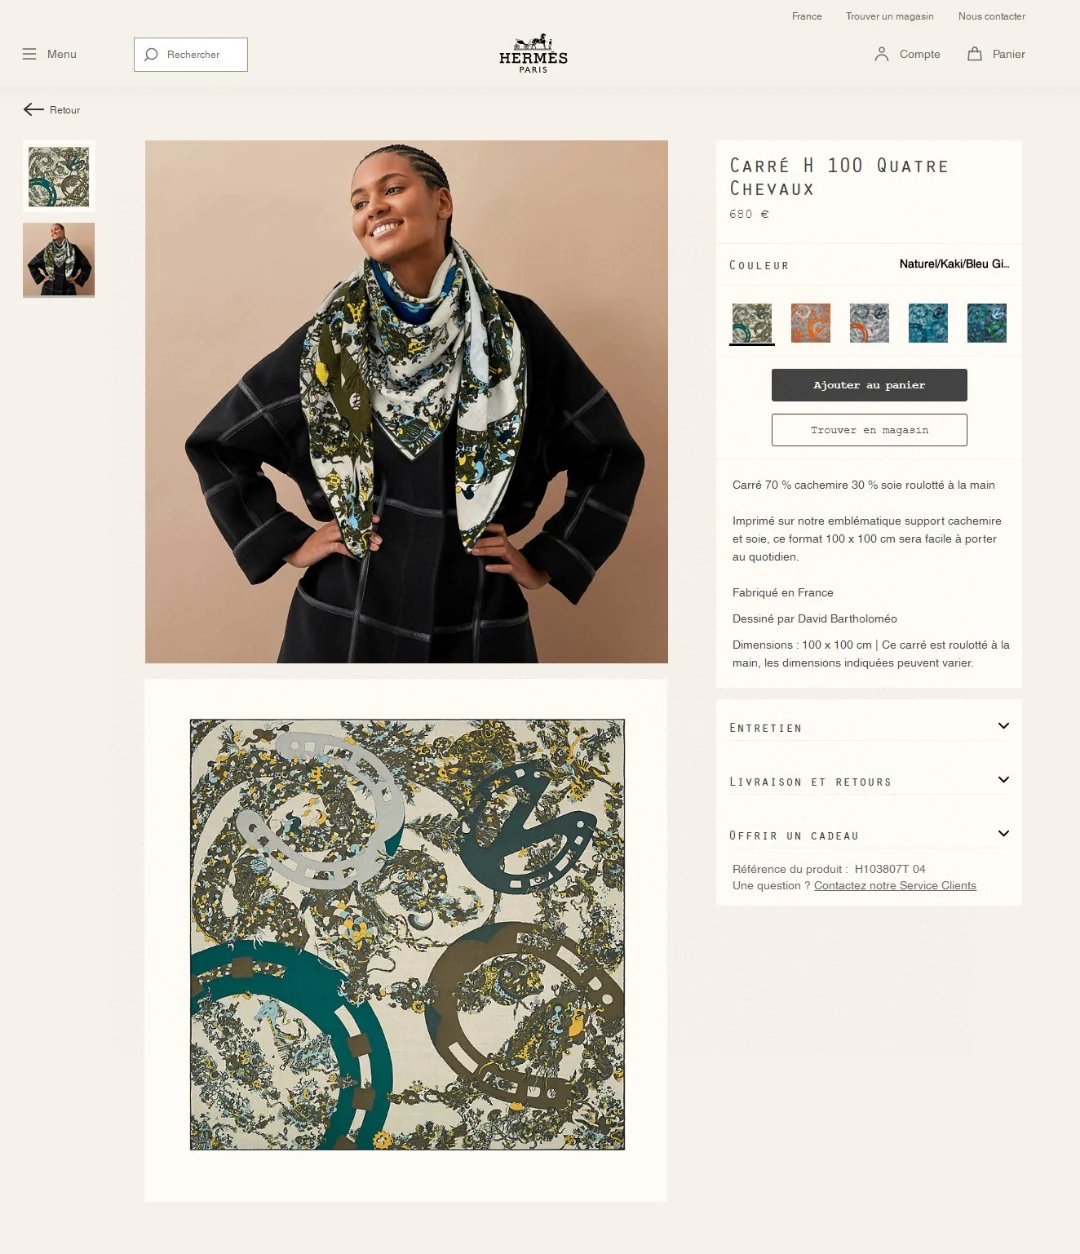Select the orange scarf color swatch

[x=810, y=323]
